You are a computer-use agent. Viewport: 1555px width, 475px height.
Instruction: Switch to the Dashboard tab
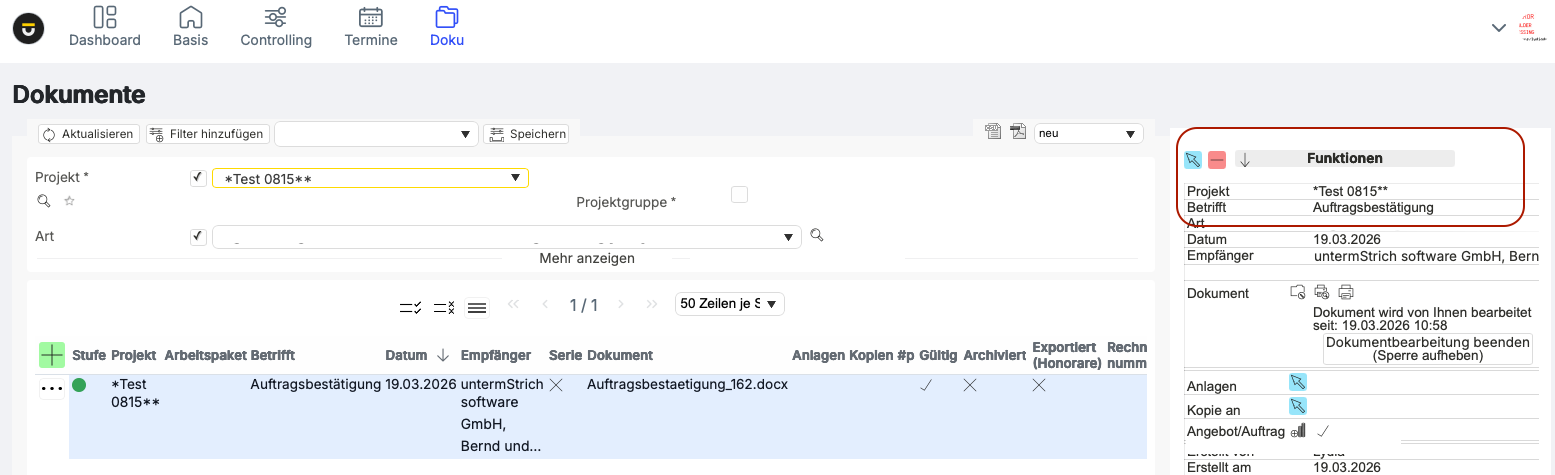105,27
